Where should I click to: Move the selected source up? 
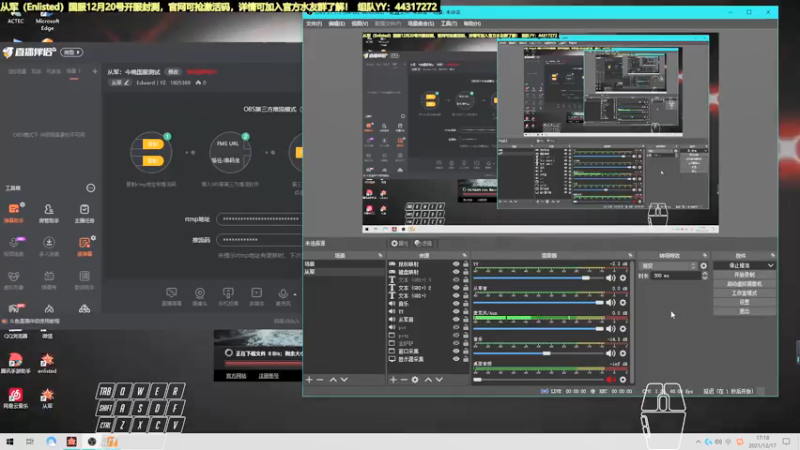point(428,380)
